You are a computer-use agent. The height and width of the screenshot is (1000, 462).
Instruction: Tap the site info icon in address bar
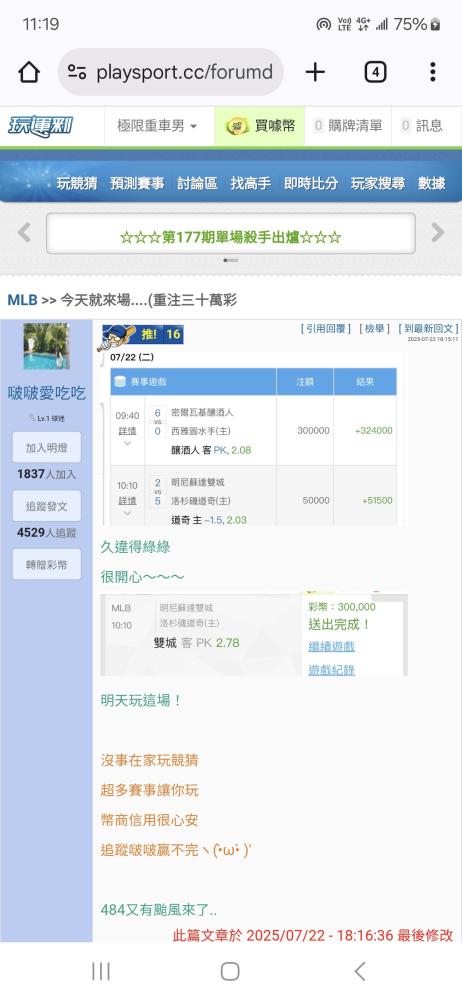77,72
